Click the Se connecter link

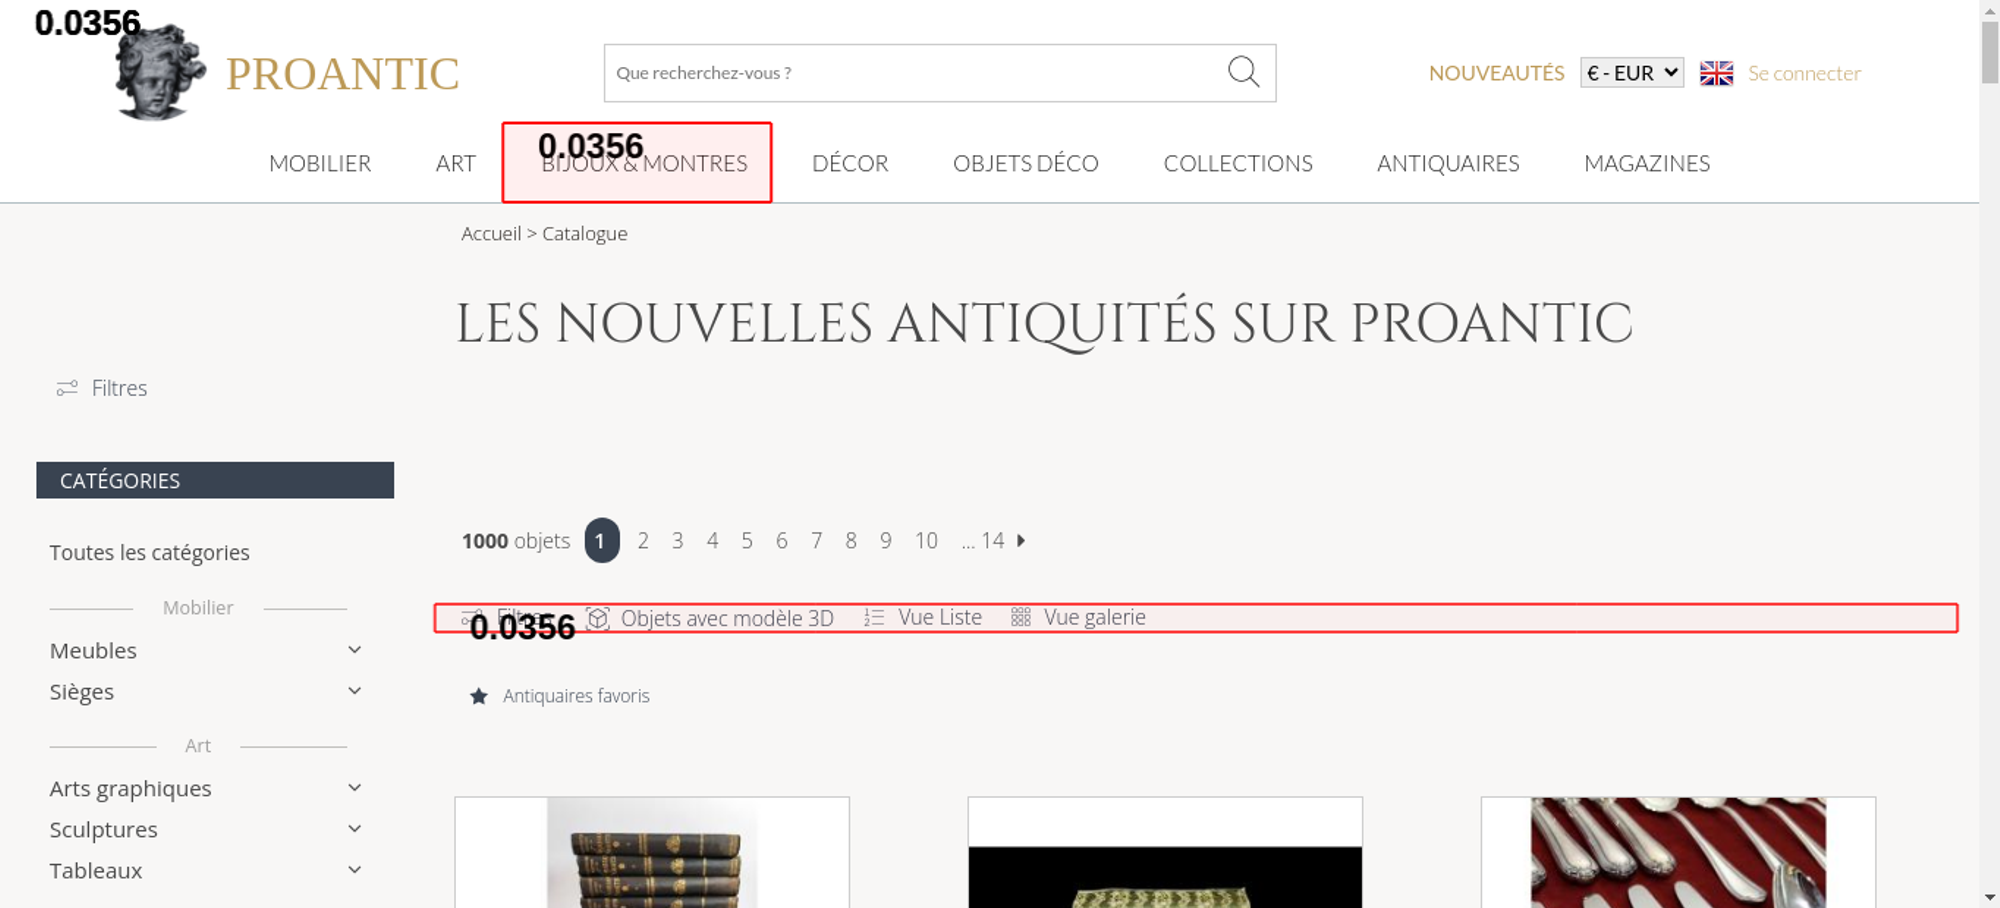pos(1804,73)
